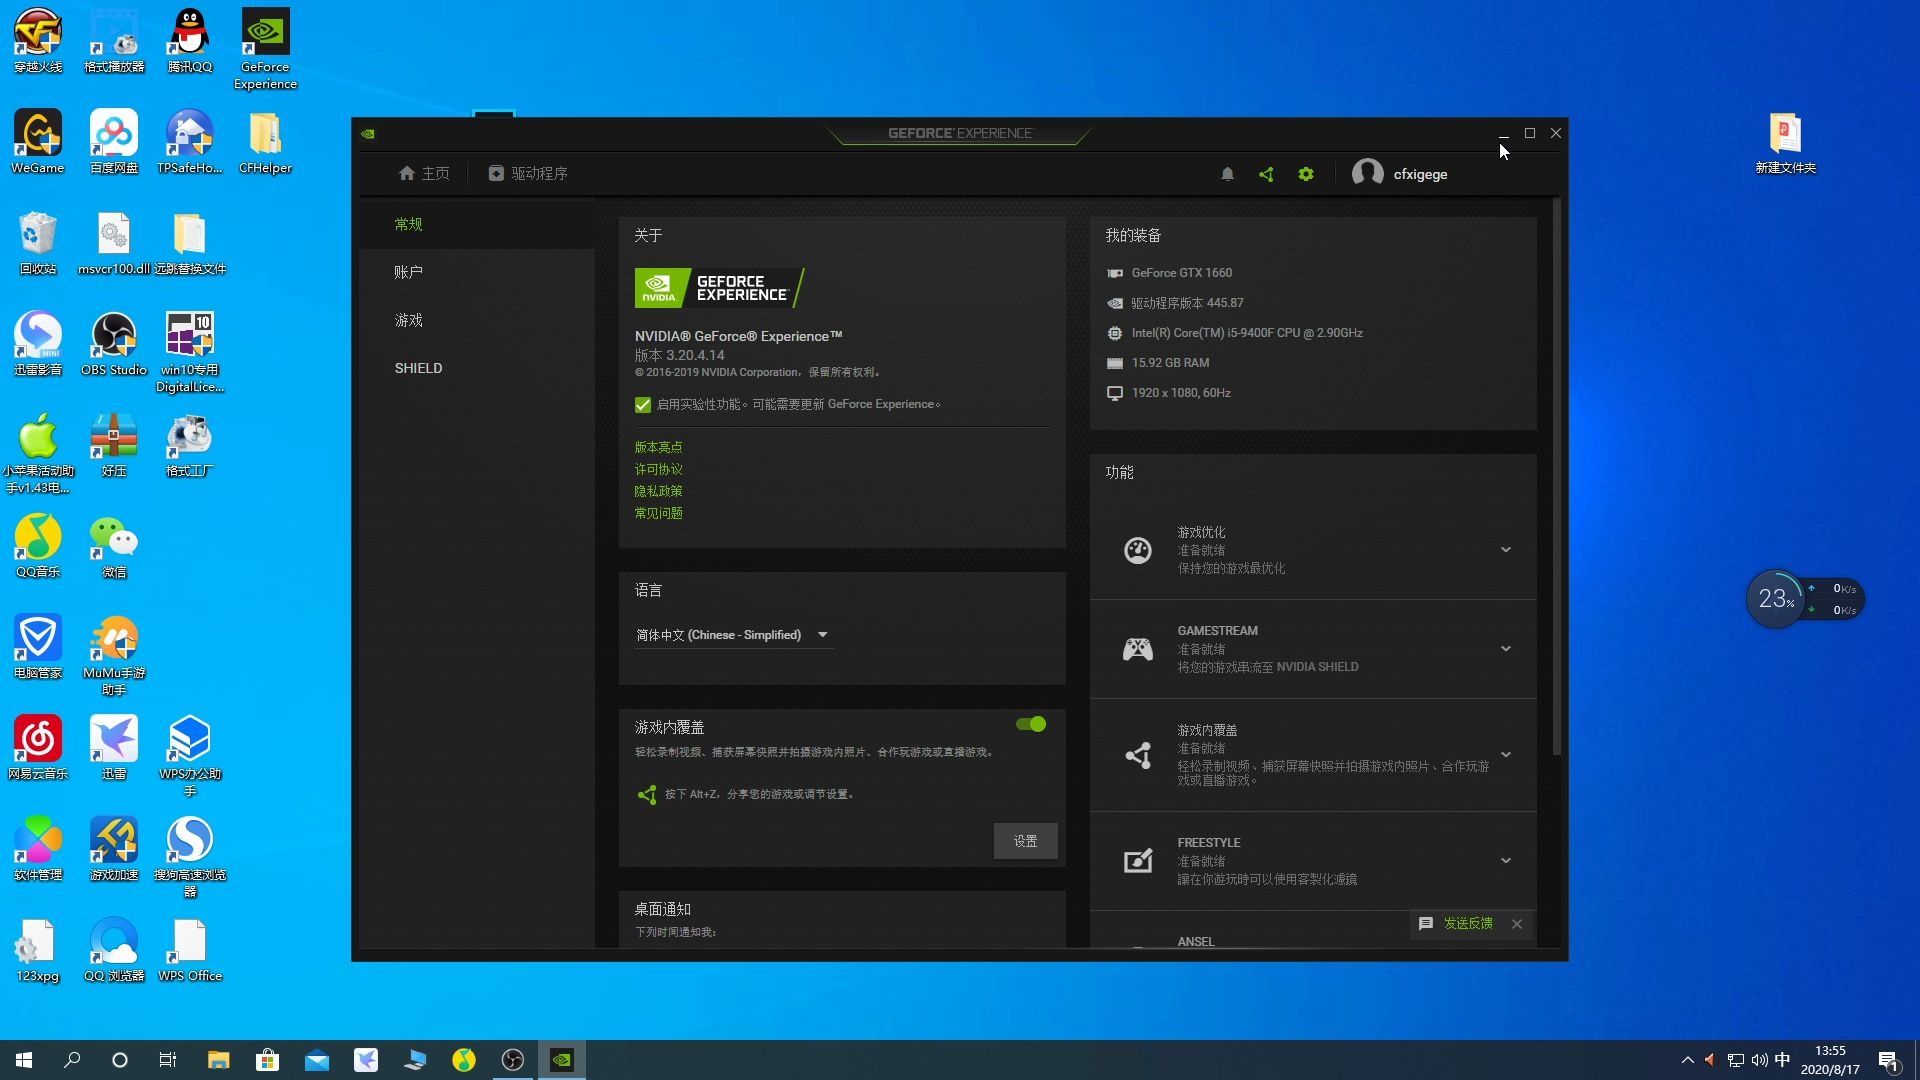The height and width of the screenshot is (1080, 1920).
Task: Open File Explorer from taskbar
Action: (218, 1060)
